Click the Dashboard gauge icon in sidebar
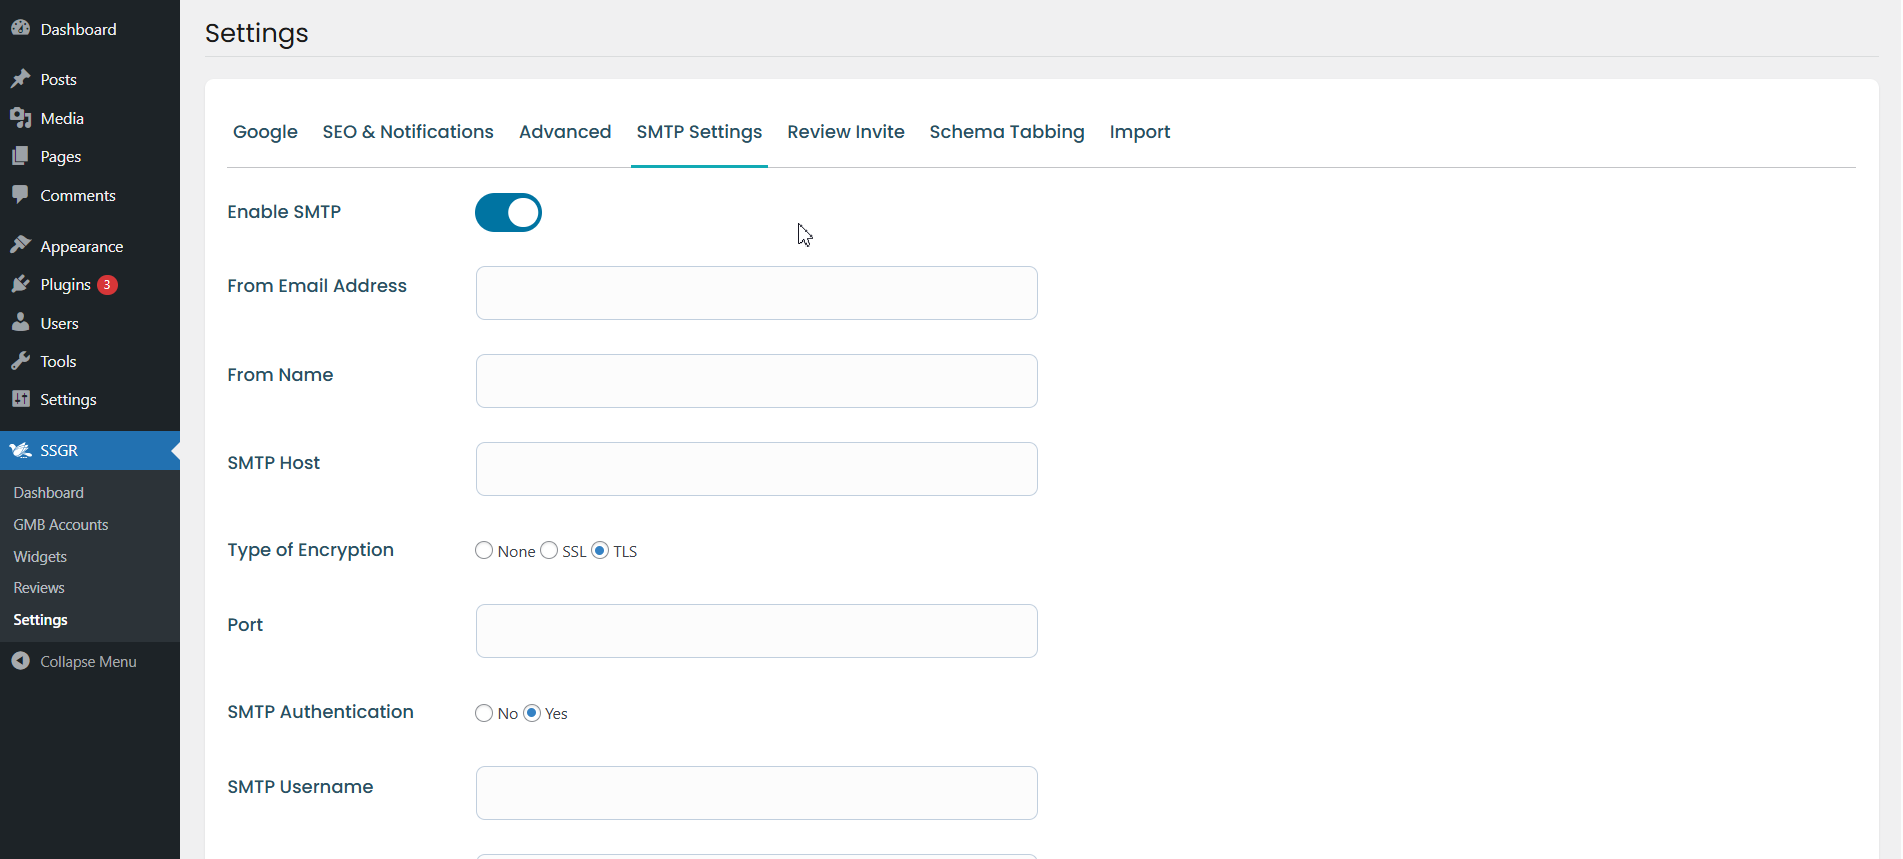 coord(20,29)
